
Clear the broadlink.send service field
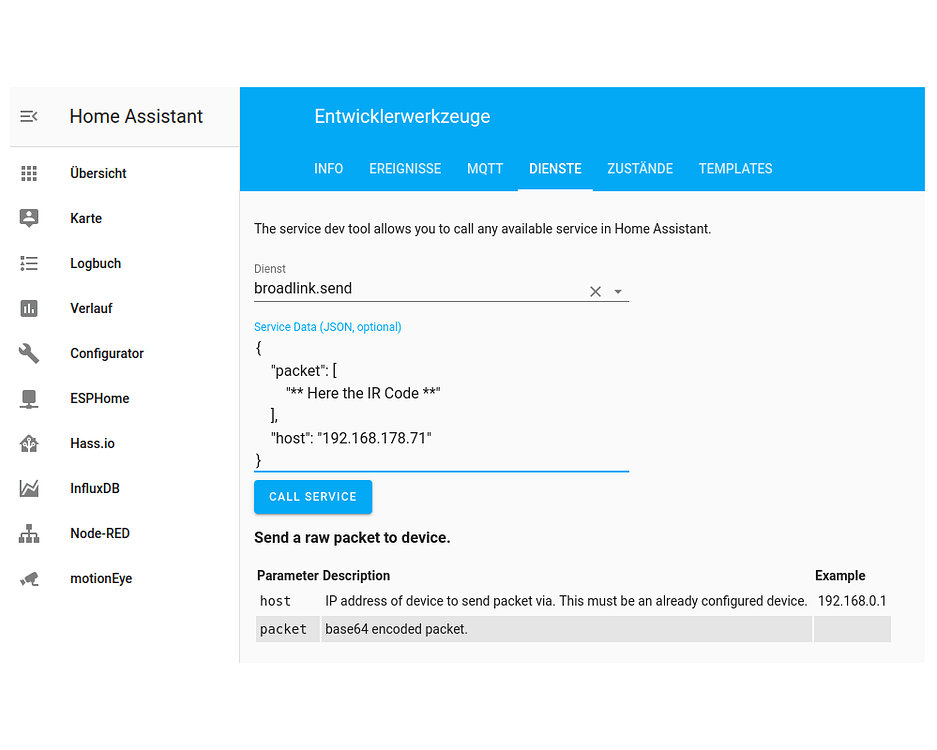pyautogui.click(x=595, y=292)
